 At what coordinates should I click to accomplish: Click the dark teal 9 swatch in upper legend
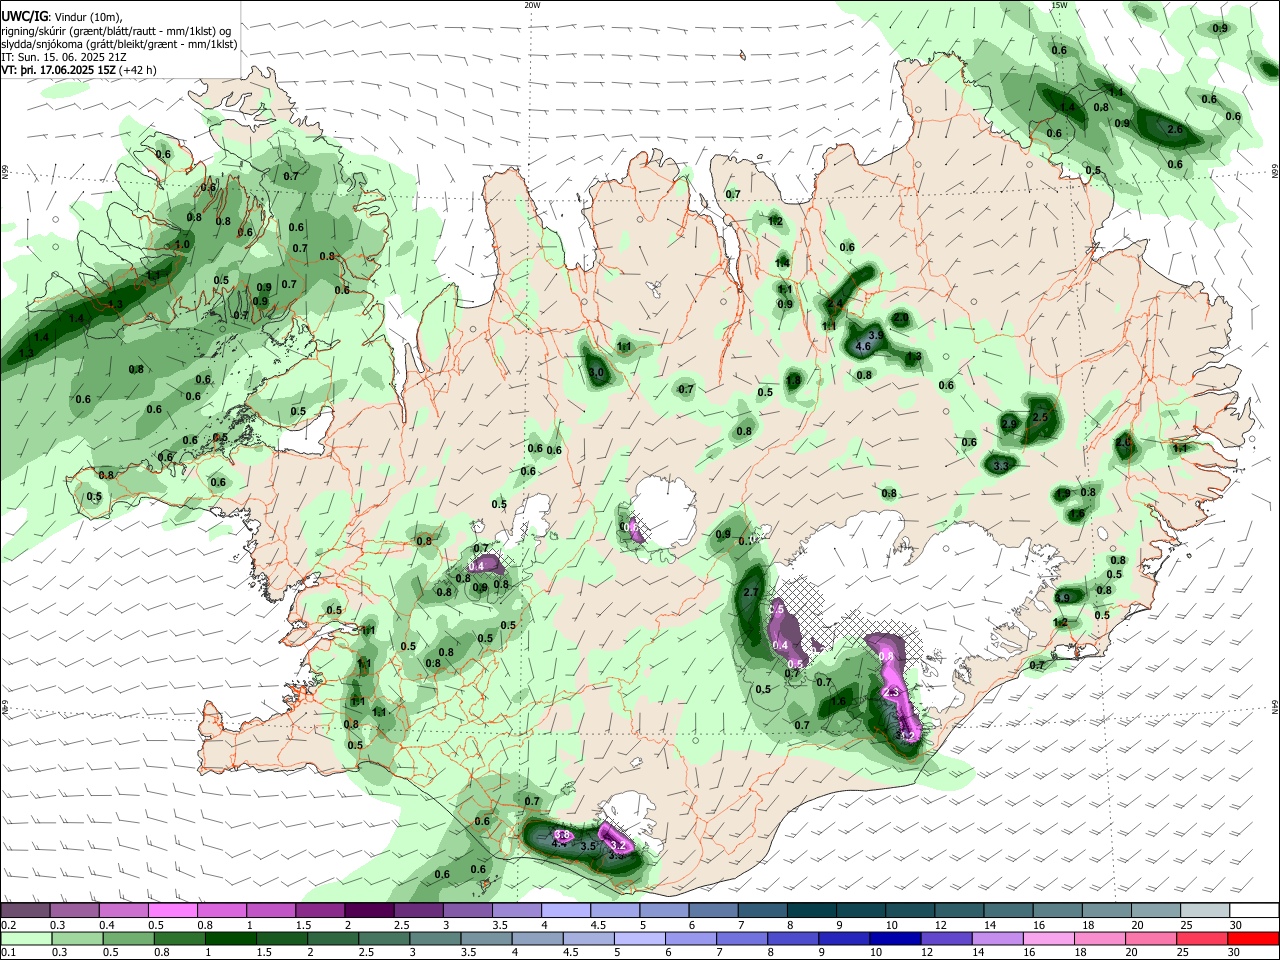861,910
